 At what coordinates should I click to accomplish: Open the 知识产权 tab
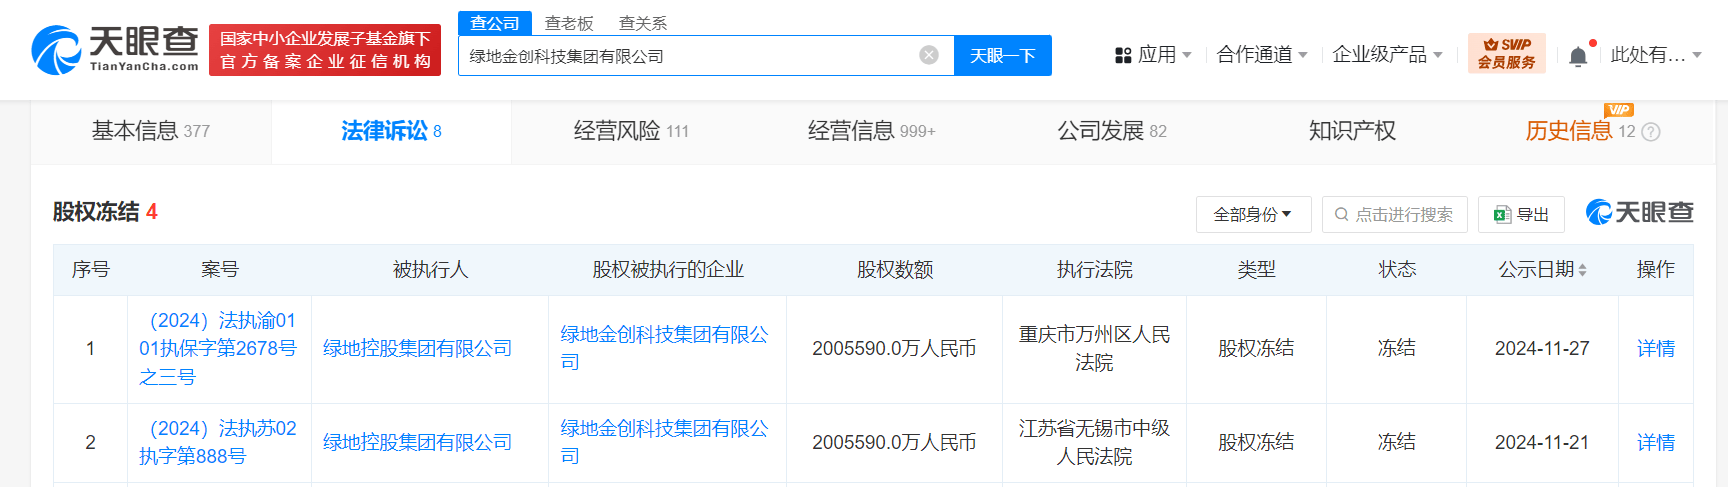pos(1352,131)
